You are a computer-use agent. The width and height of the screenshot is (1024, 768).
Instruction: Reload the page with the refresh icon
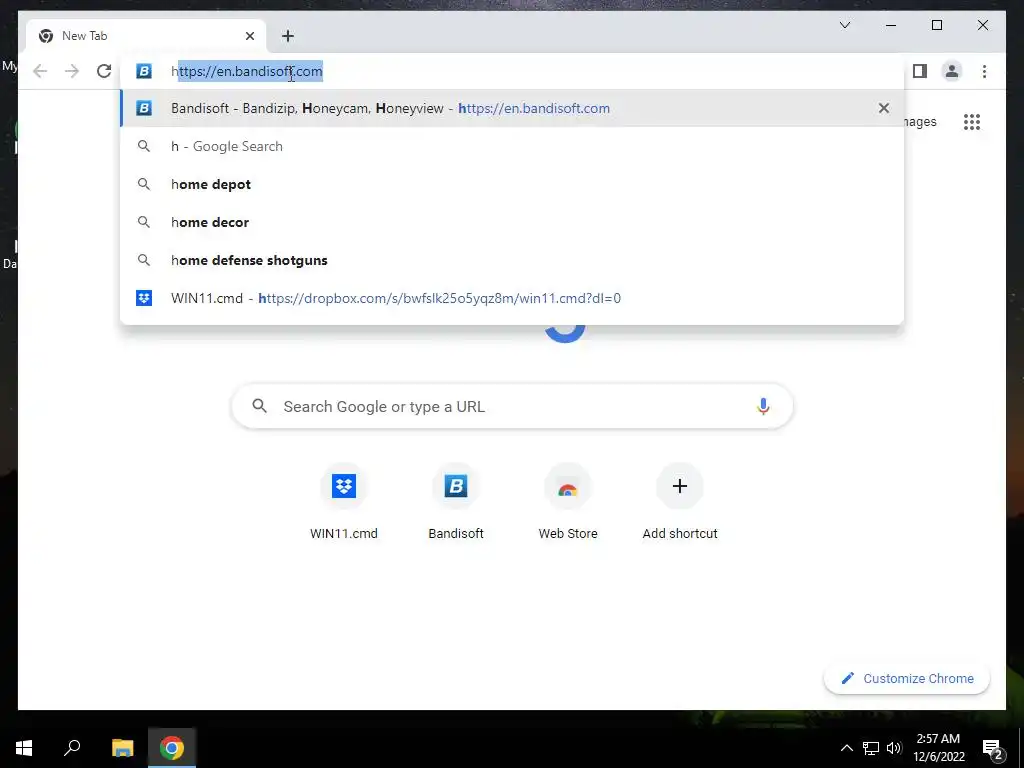104,71
